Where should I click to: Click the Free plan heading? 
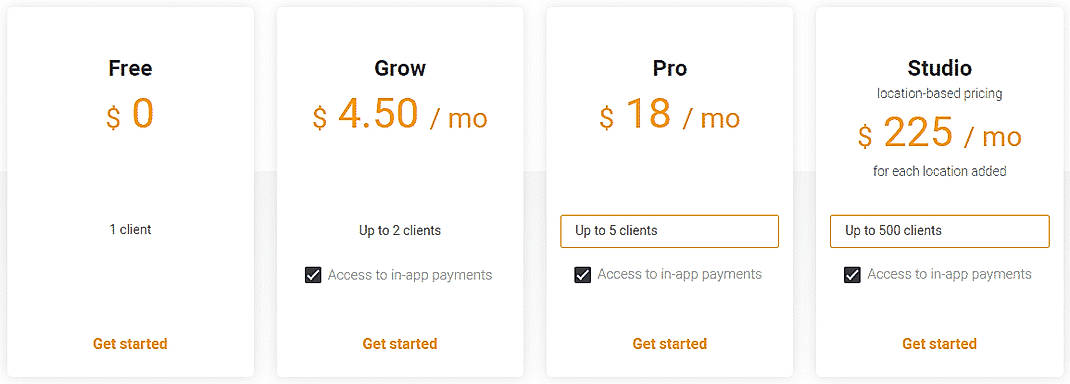(x=130, y=68)
